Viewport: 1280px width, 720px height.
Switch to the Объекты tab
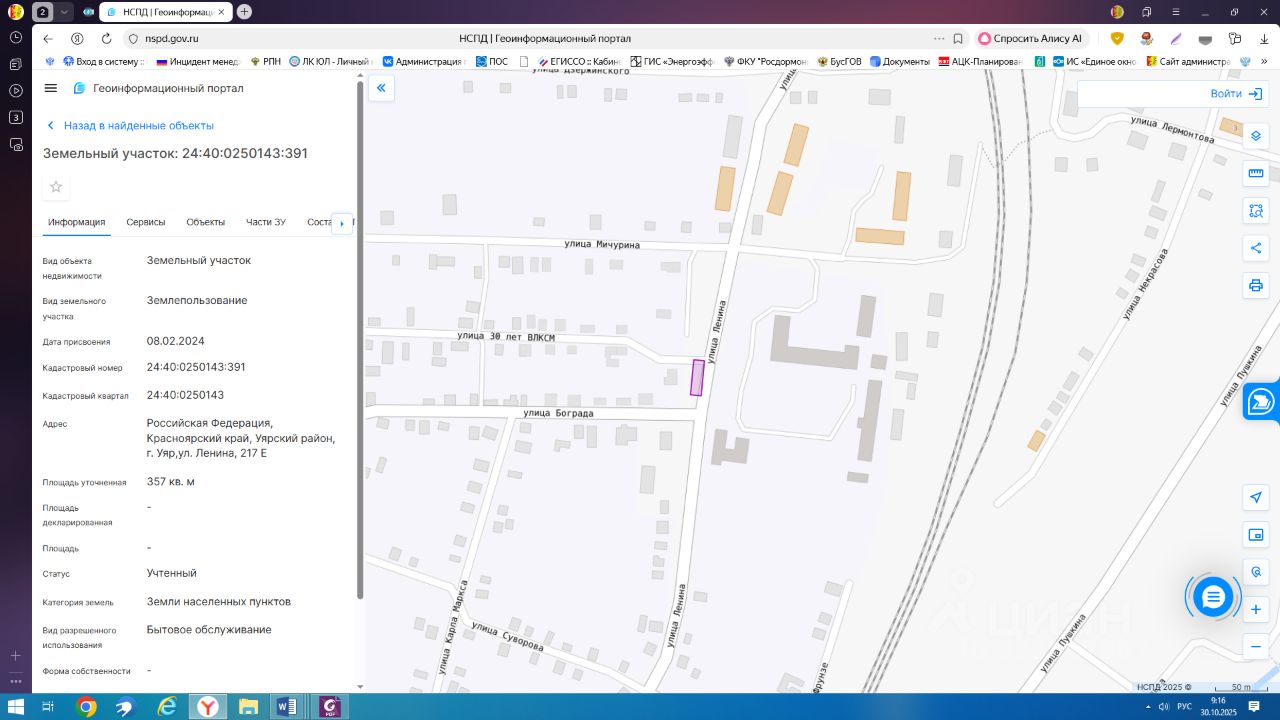(206, 222)
